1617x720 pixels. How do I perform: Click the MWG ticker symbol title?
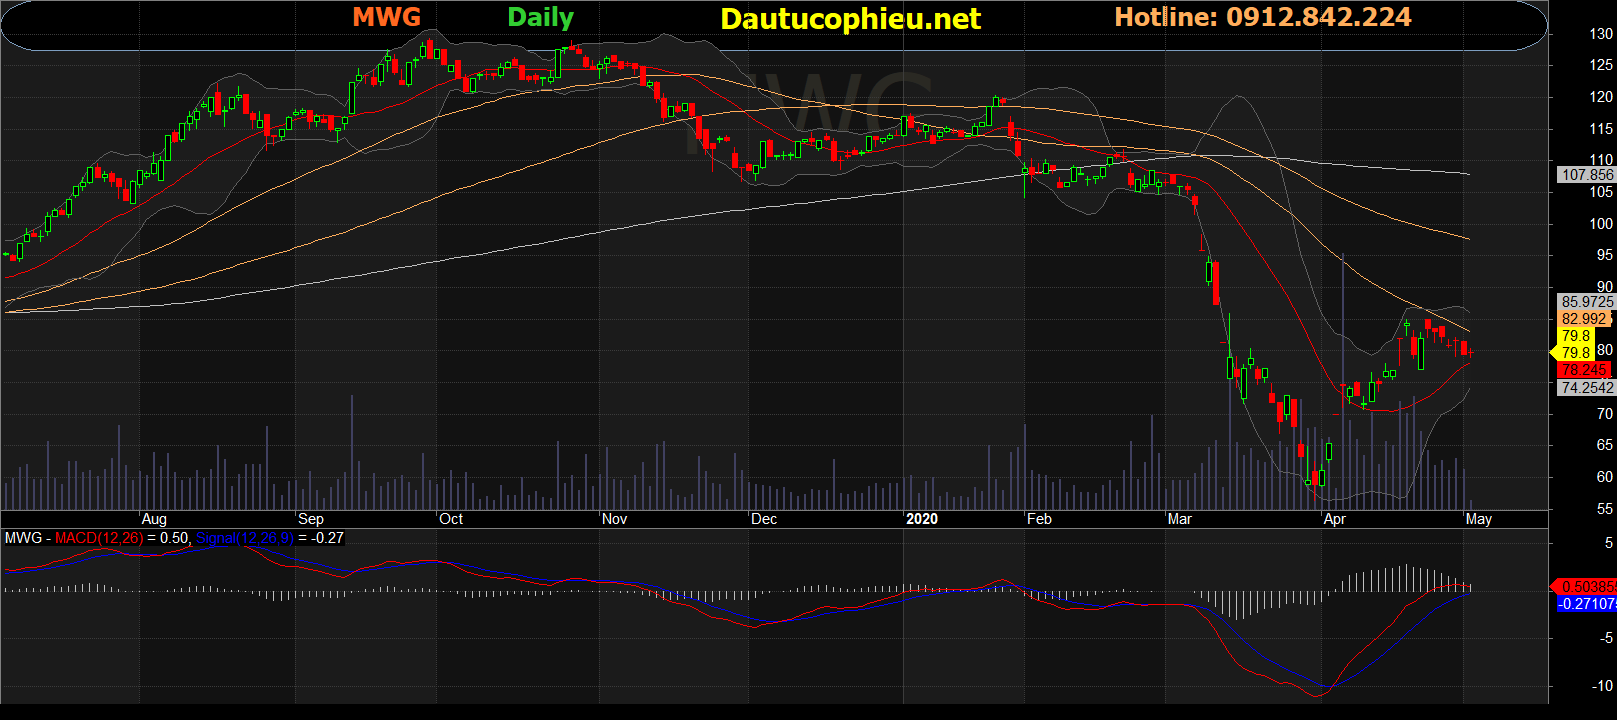click(x=386, y=17)
